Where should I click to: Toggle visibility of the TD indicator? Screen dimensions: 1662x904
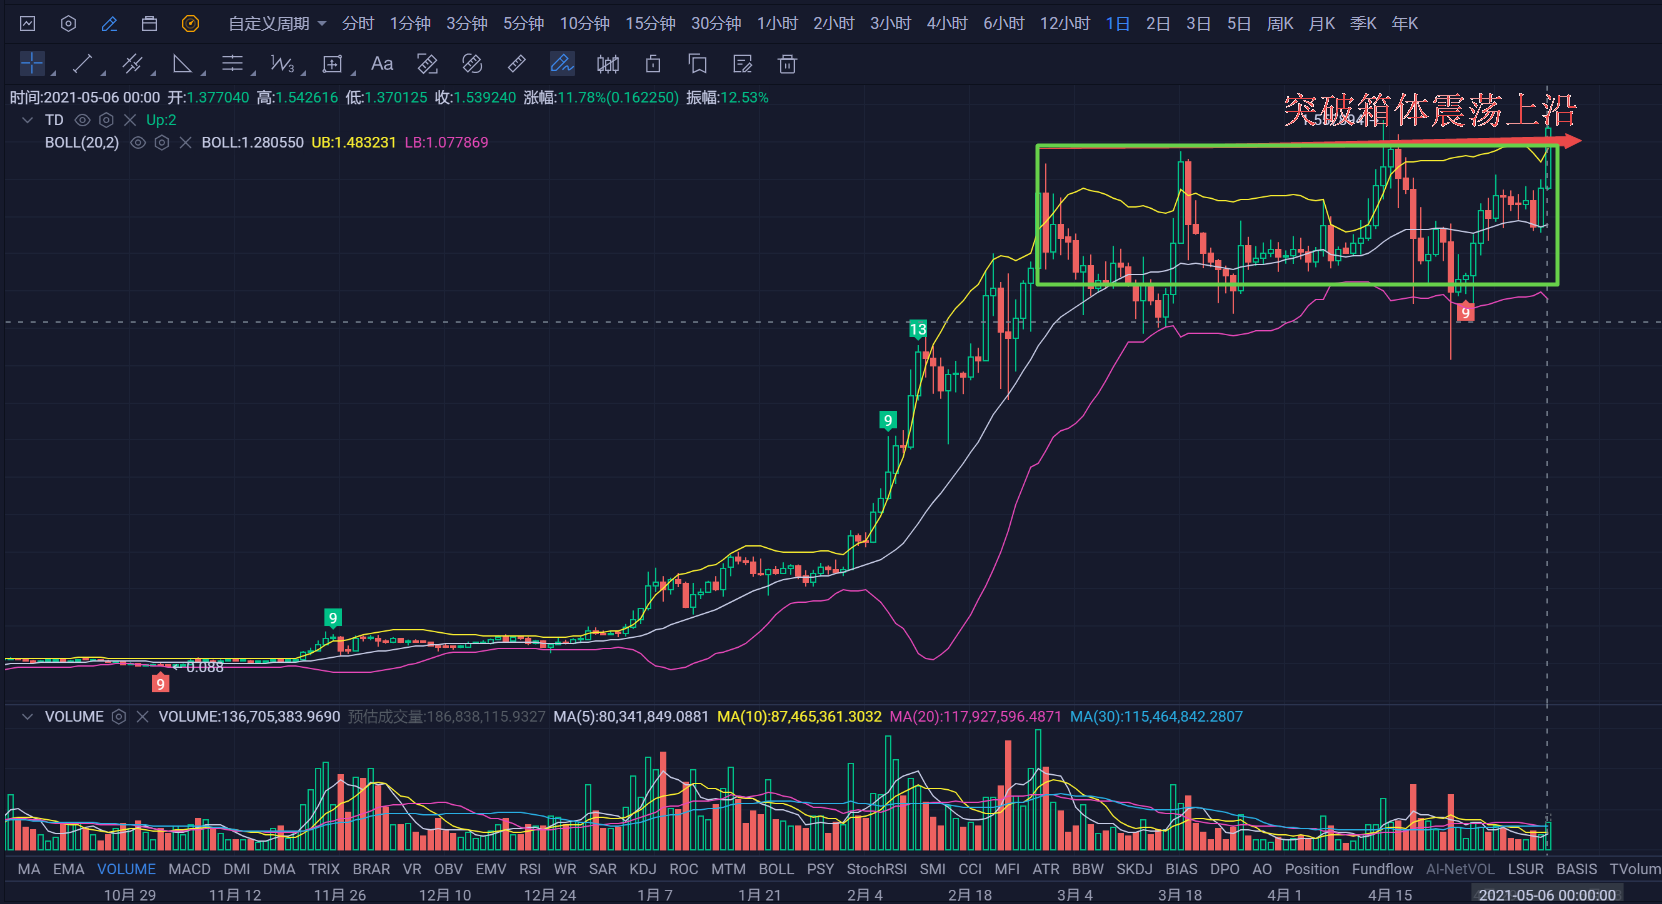click(83, 120)
